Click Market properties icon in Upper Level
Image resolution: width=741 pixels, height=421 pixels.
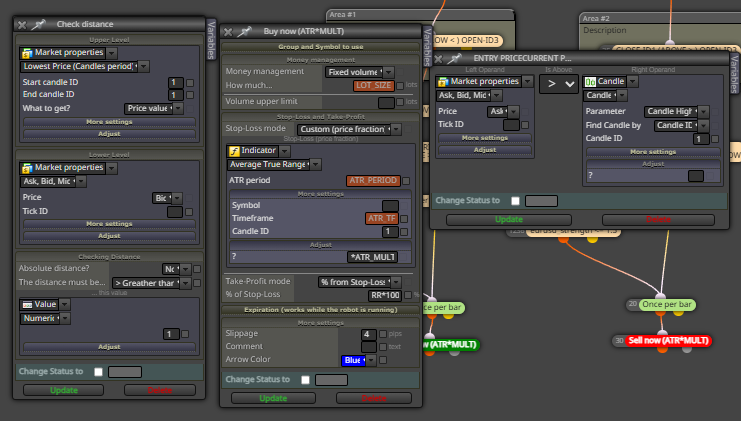click(27, 53)
